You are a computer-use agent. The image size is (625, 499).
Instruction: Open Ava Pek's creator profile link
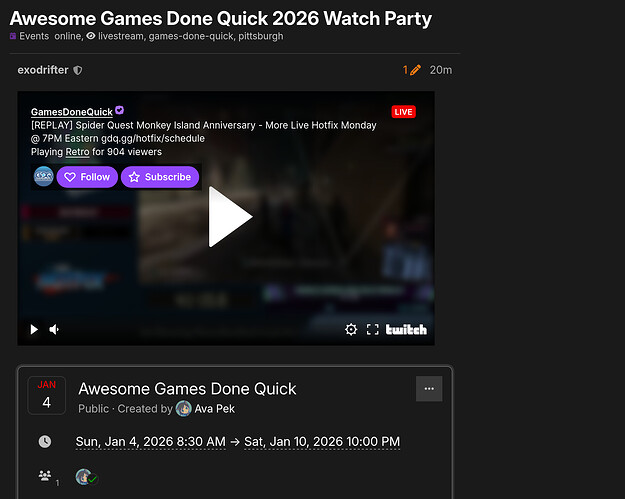point(214,409)
